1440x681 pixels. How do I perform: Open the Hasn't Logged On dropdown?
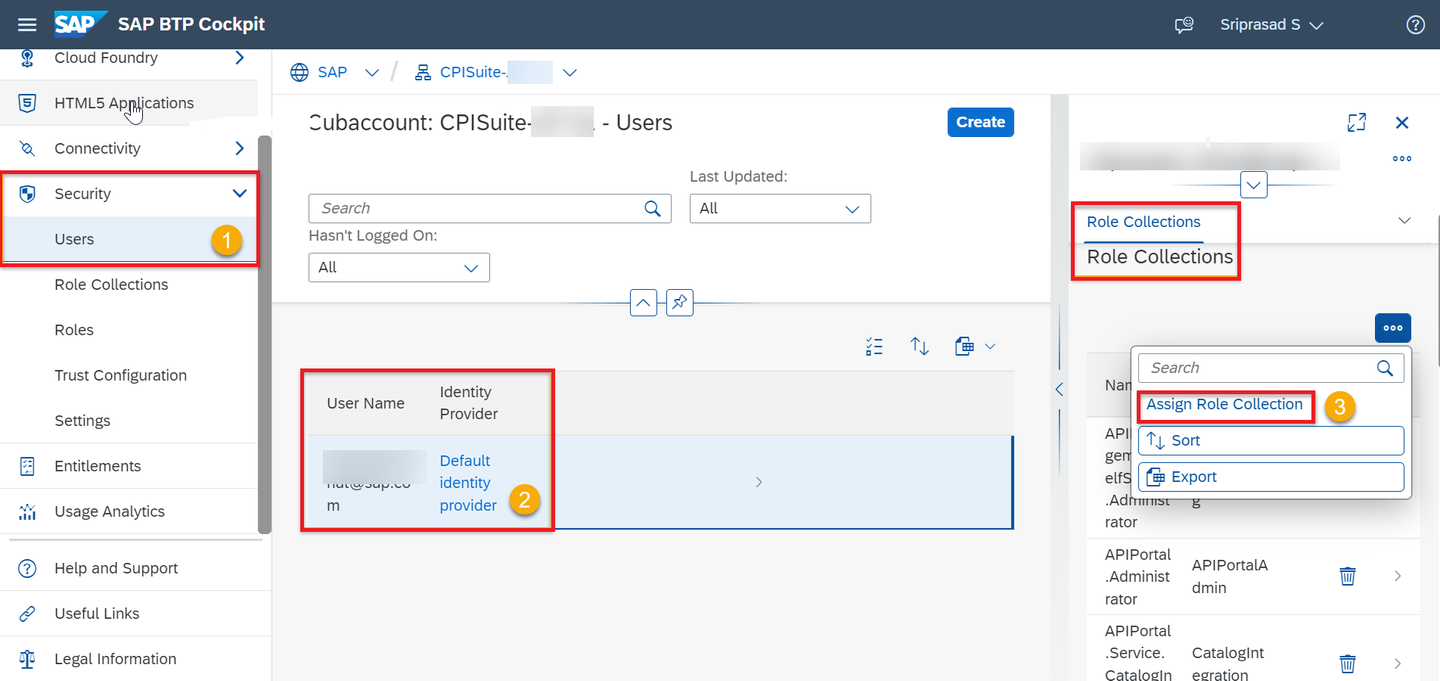(x=399, y=267)
